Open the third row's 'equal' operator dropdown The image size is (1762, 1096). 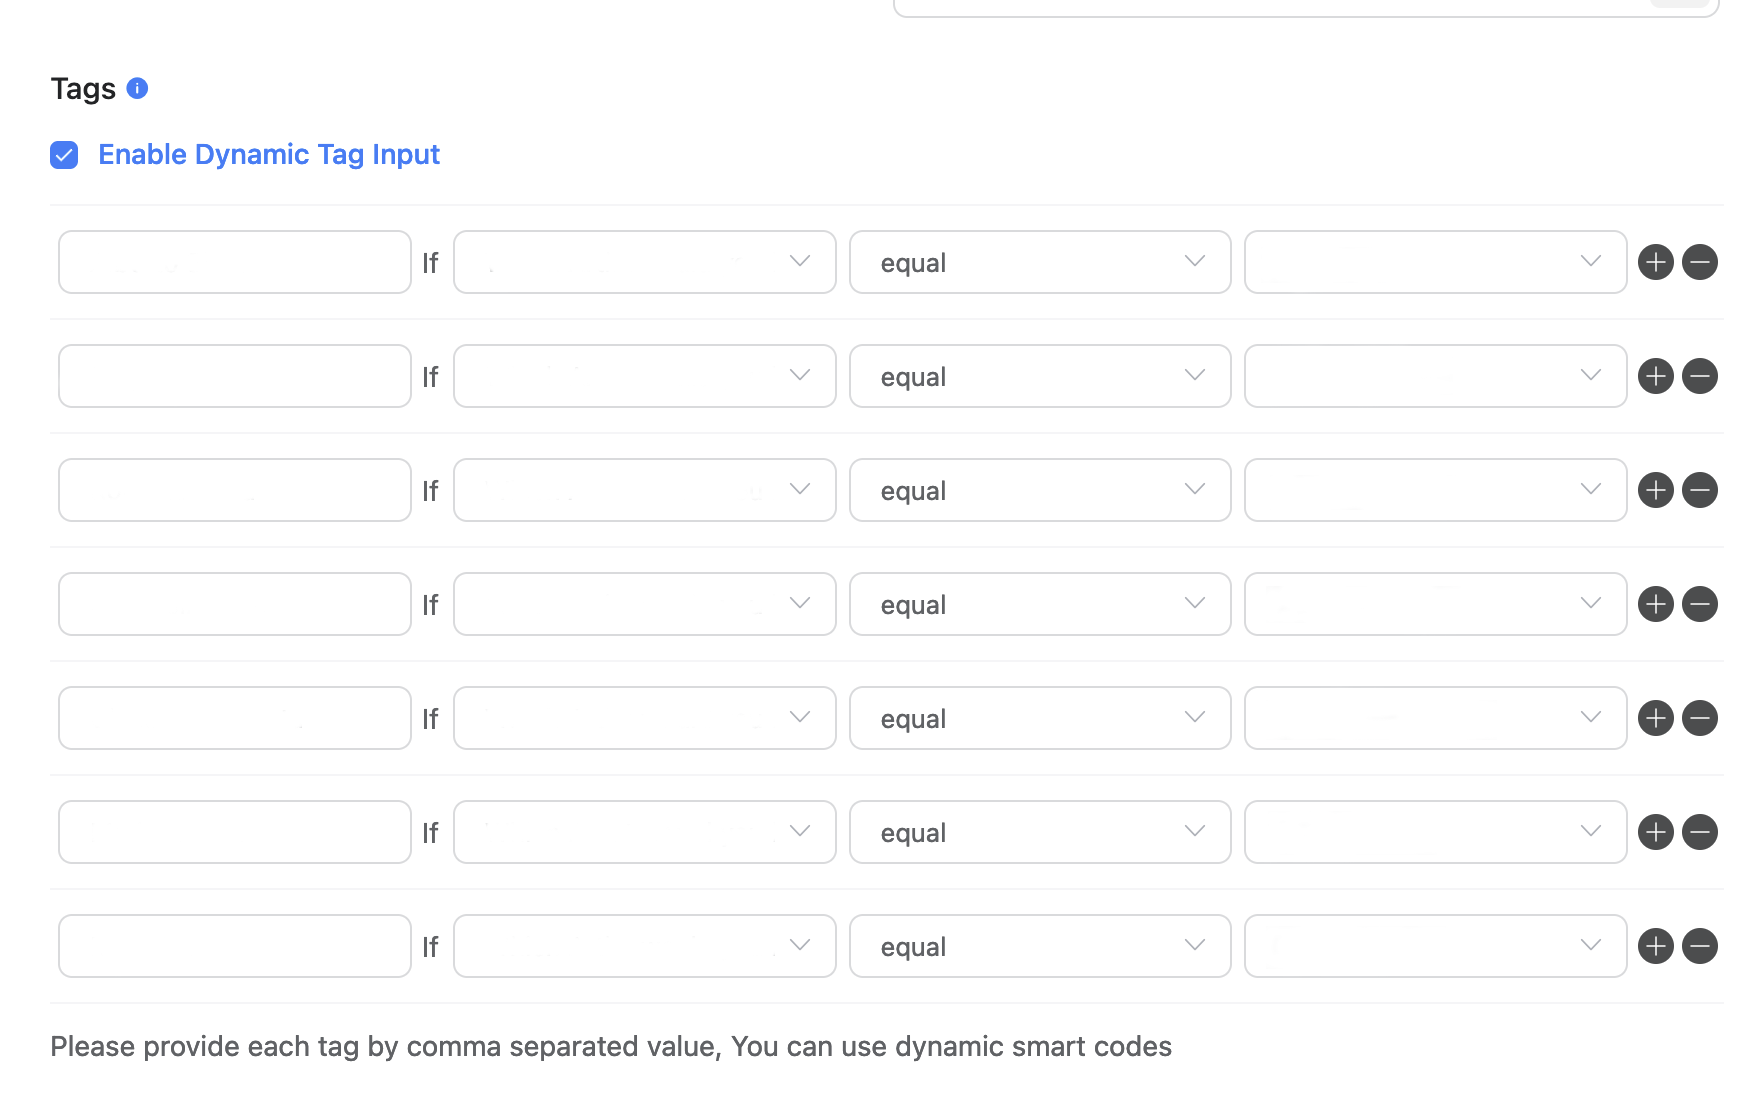[x=1040, y=490]
